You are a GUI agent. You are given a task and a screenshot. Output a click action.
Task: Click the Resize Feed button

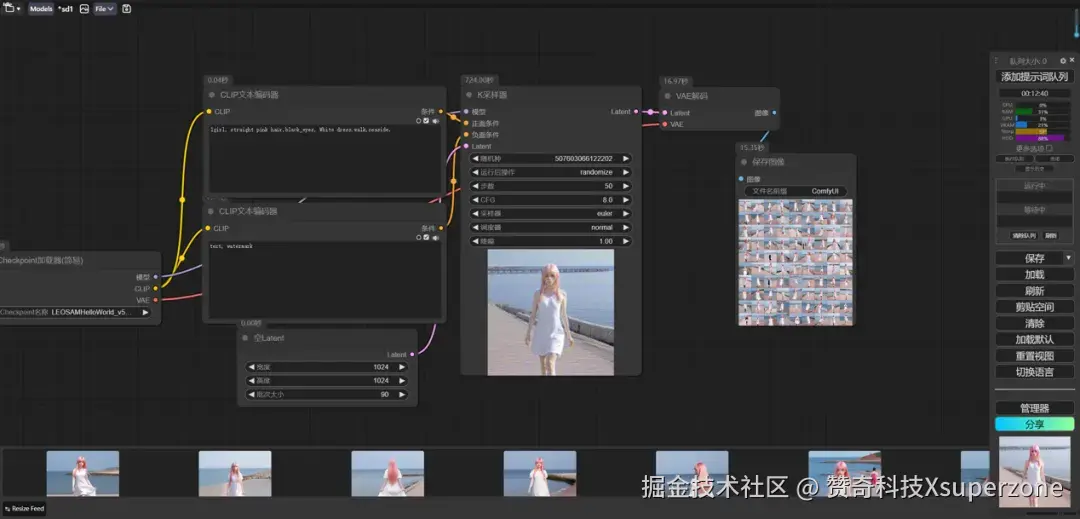point(24,509)
